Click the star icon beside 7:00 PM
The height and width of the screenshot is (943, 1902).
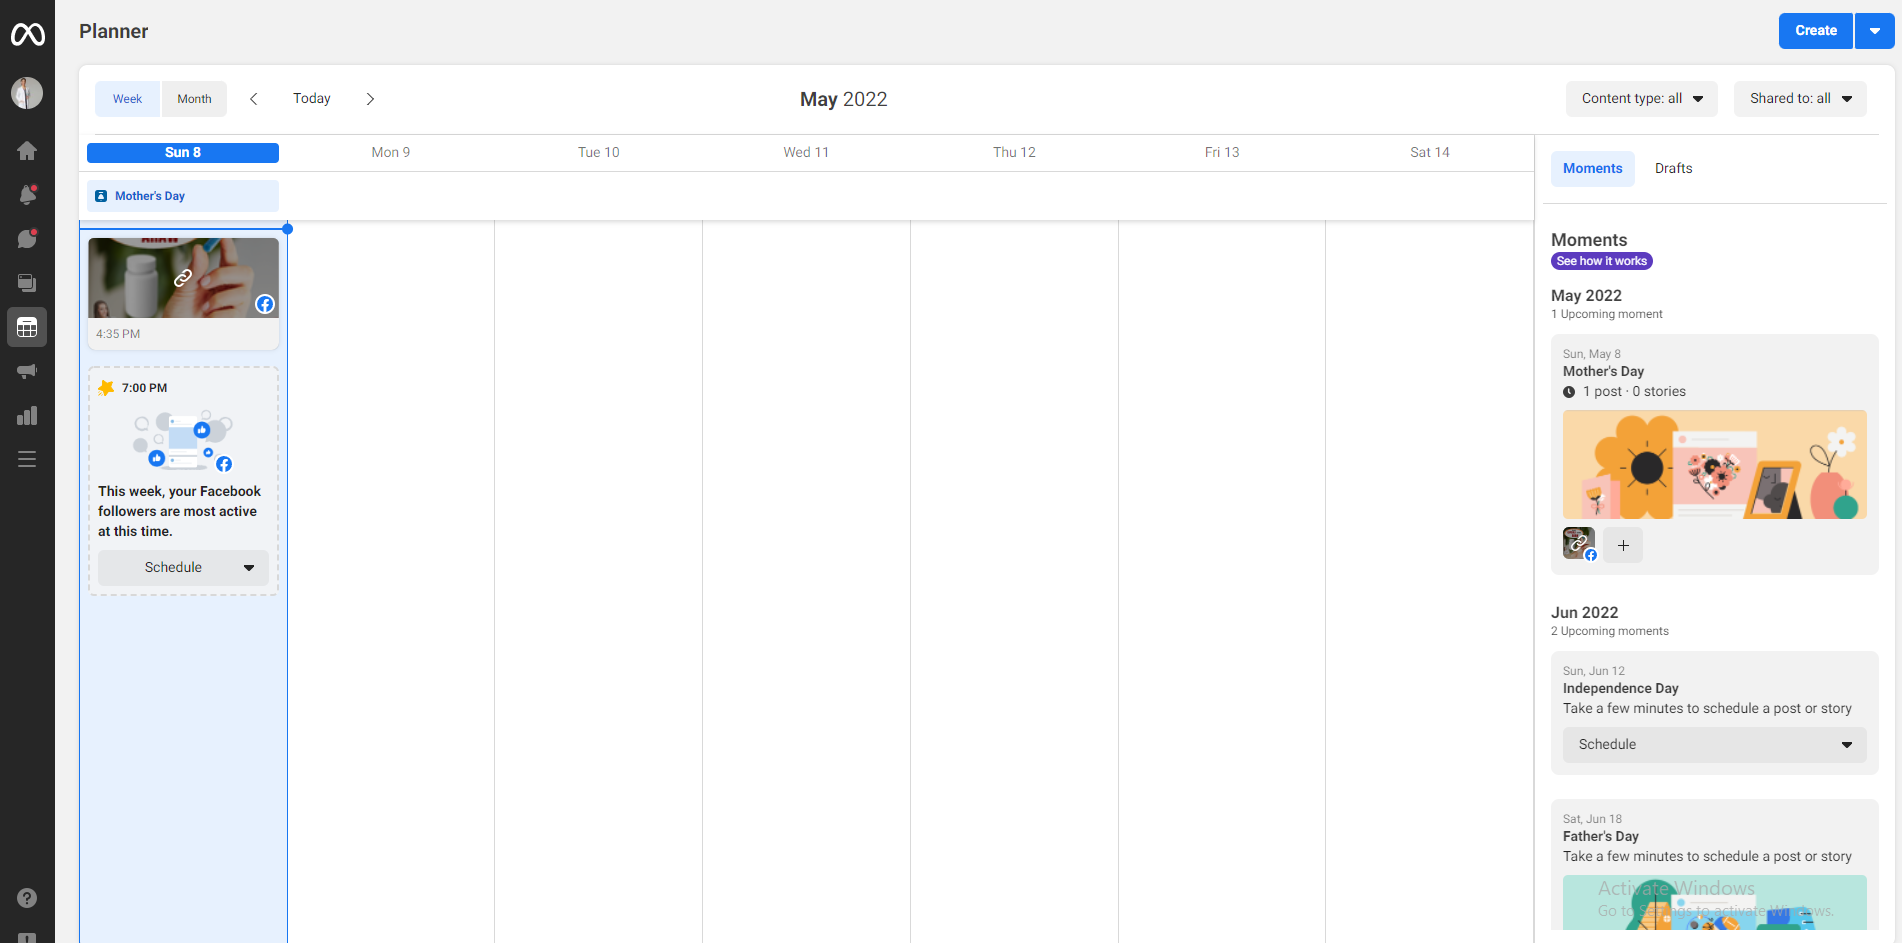coord(106,387)
